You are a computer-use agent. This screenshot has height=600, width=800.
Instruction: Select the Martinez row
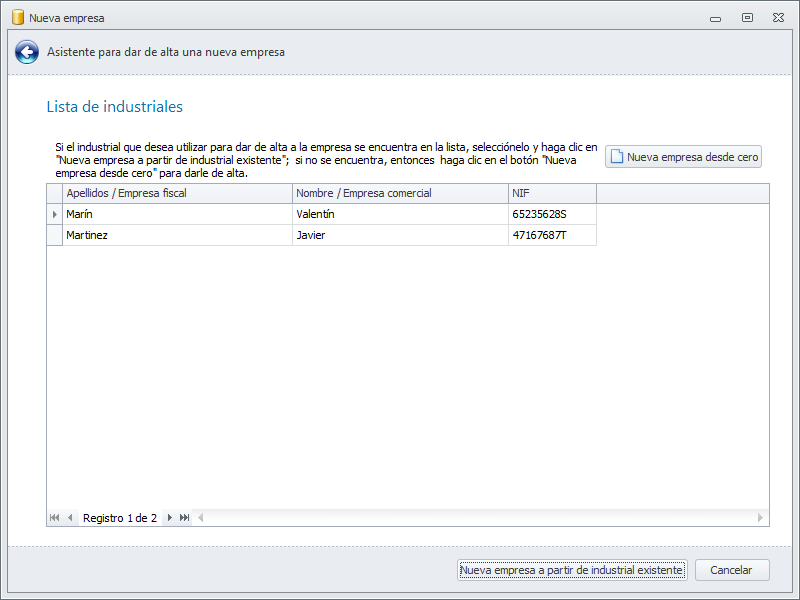coord(177,235)
